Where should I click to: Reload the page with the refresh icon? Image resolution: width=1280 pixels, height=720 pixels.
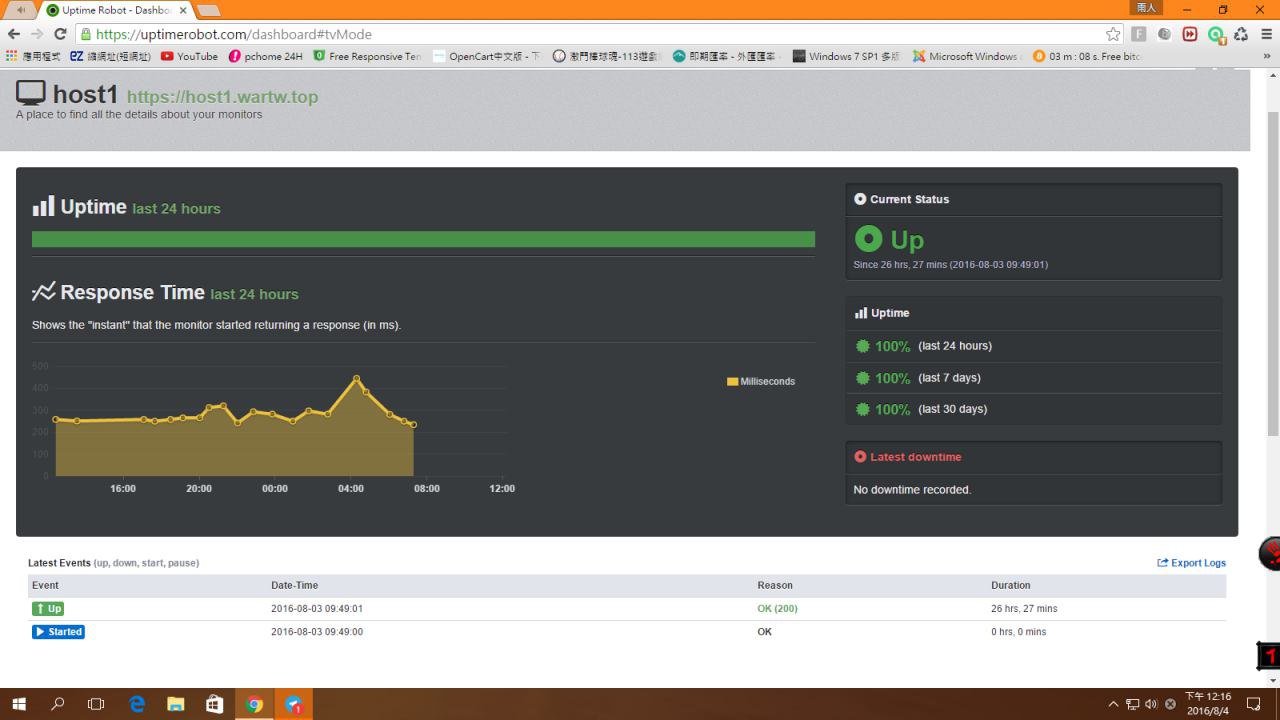[x=60, y=34]
